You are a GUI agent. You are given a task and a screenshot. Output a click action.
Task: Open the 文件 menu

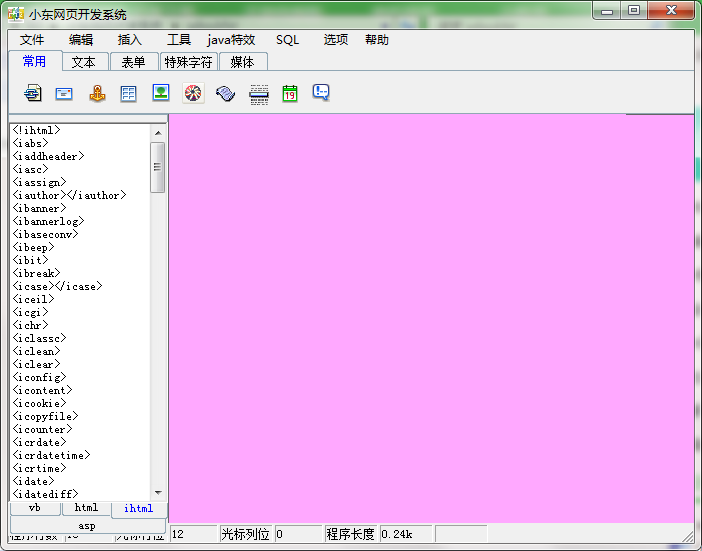pyautogui.click(x=32, y=40)
